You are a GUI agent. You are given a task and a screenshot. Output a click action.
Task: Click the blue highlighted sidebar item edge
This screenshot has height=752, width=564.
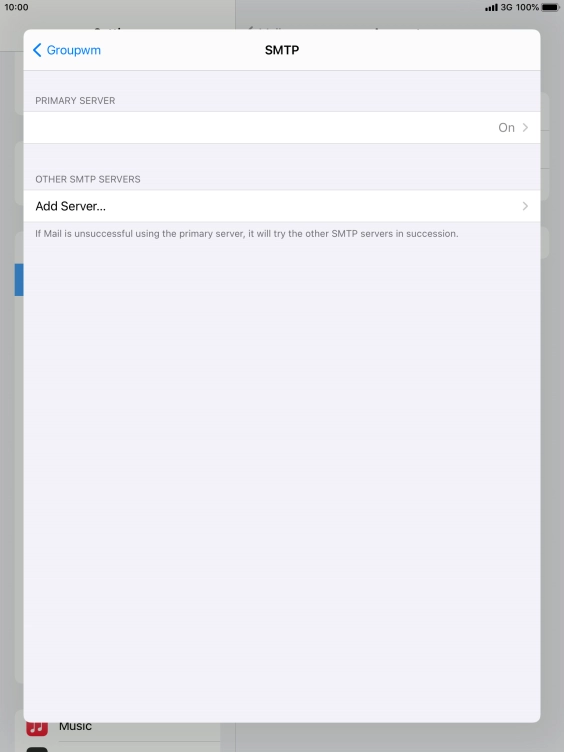click(x=19, y=280)
